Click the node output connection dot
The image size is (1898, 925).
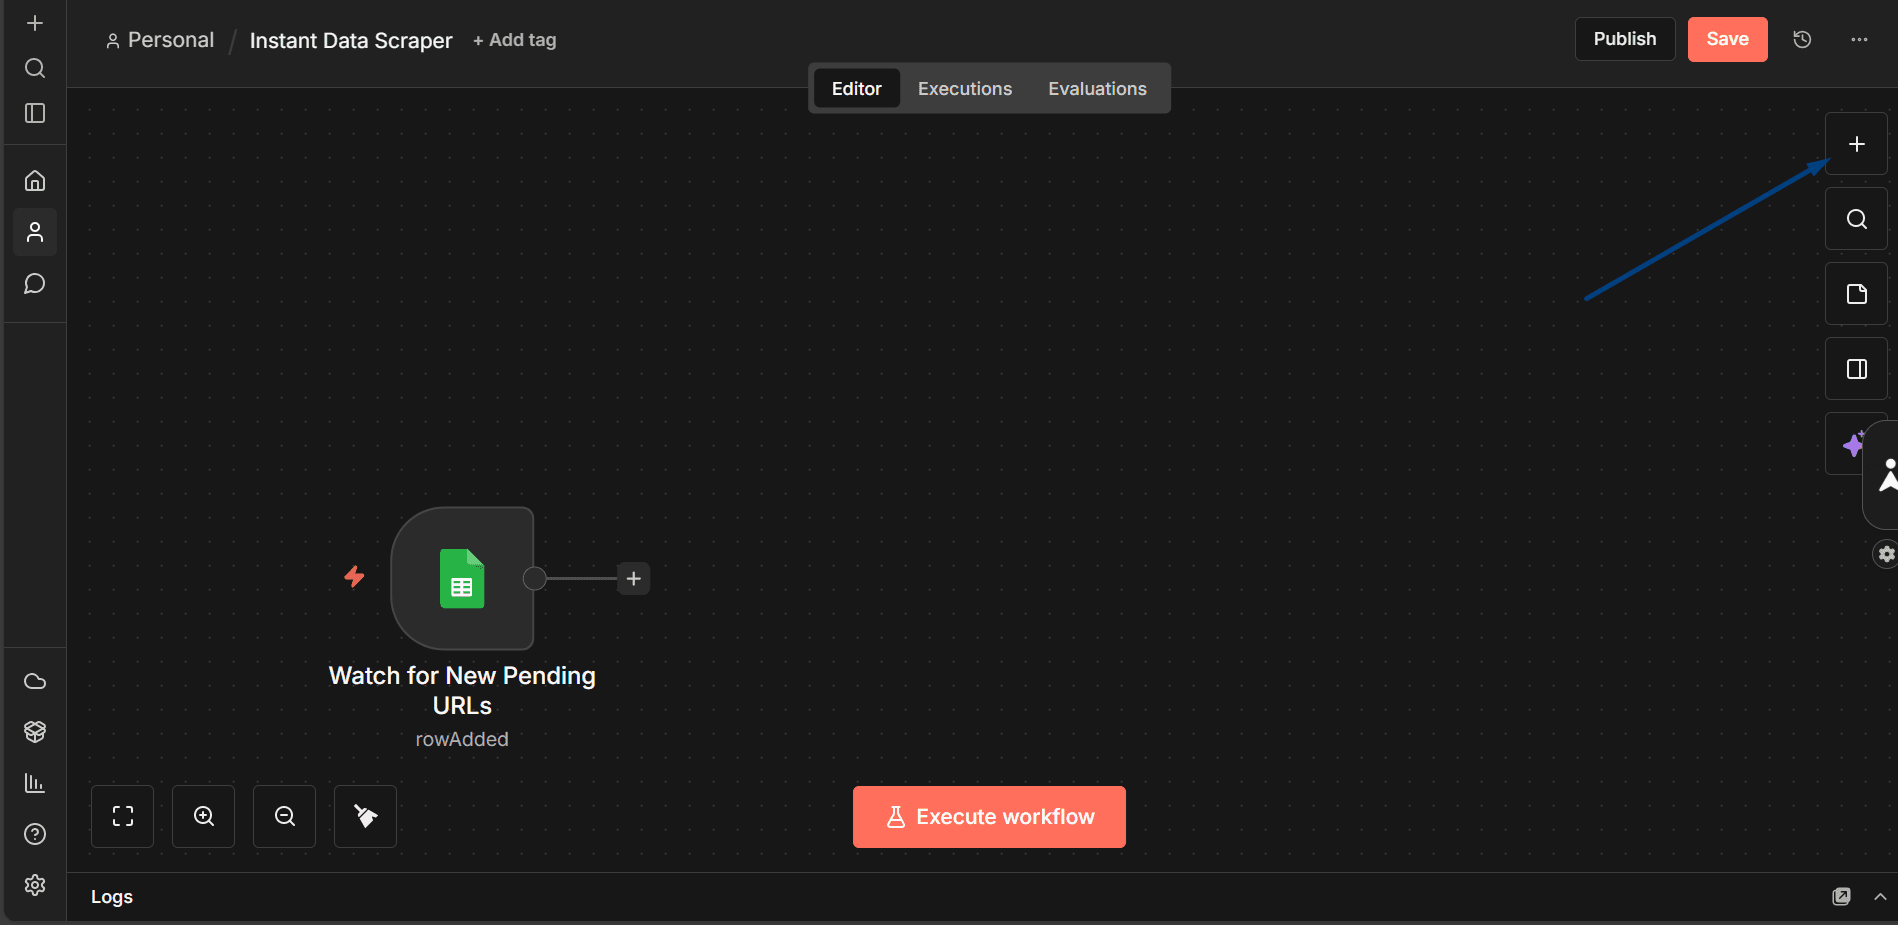coord(535,578)
